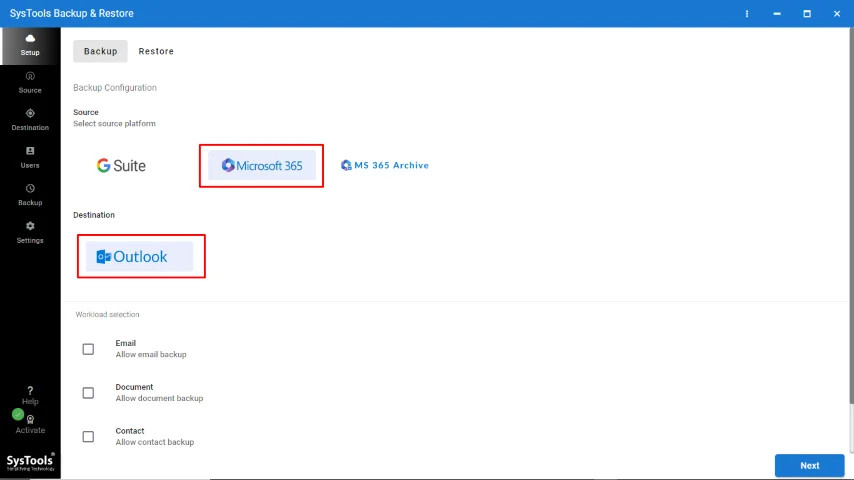The height and width of the screenshot is (480, 854).
Task: Open Users section in sidebar
Action: 30,157
